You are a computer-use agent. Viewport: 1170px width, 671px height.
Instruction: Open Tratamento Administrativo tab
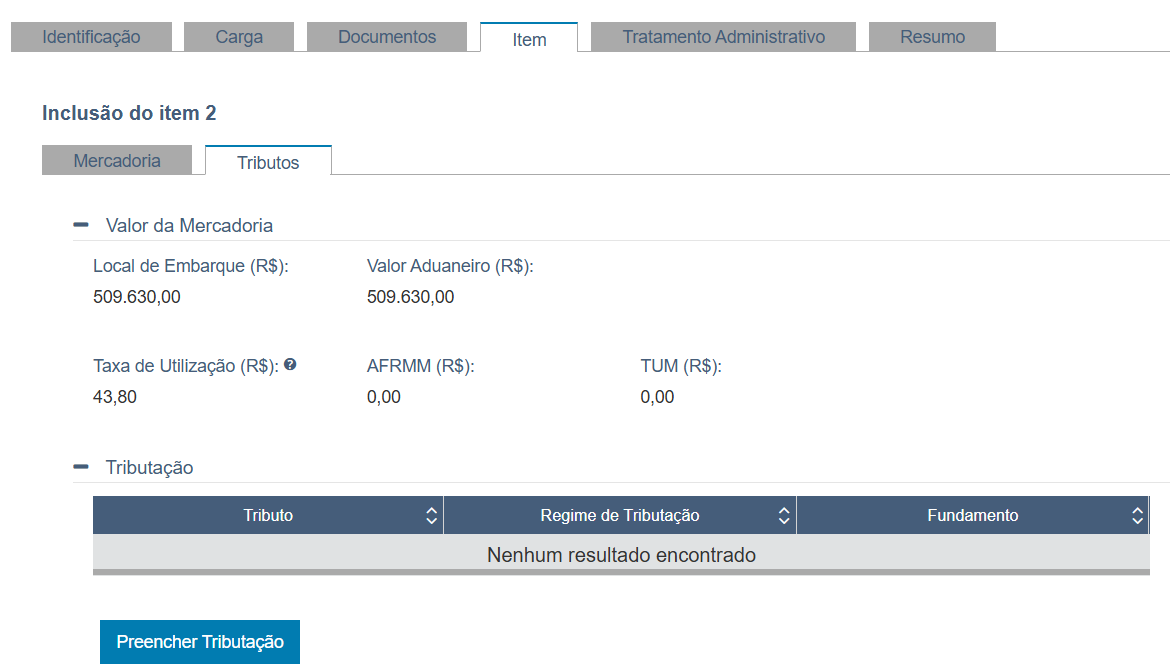coord(723,37)
